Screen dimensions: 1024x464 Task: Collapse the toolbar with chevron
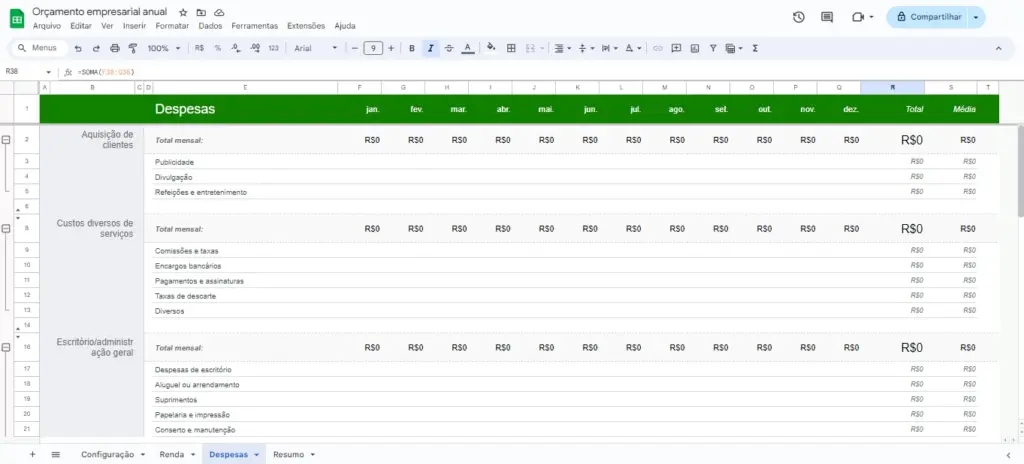pyautogui.click(x=998, y=48)
